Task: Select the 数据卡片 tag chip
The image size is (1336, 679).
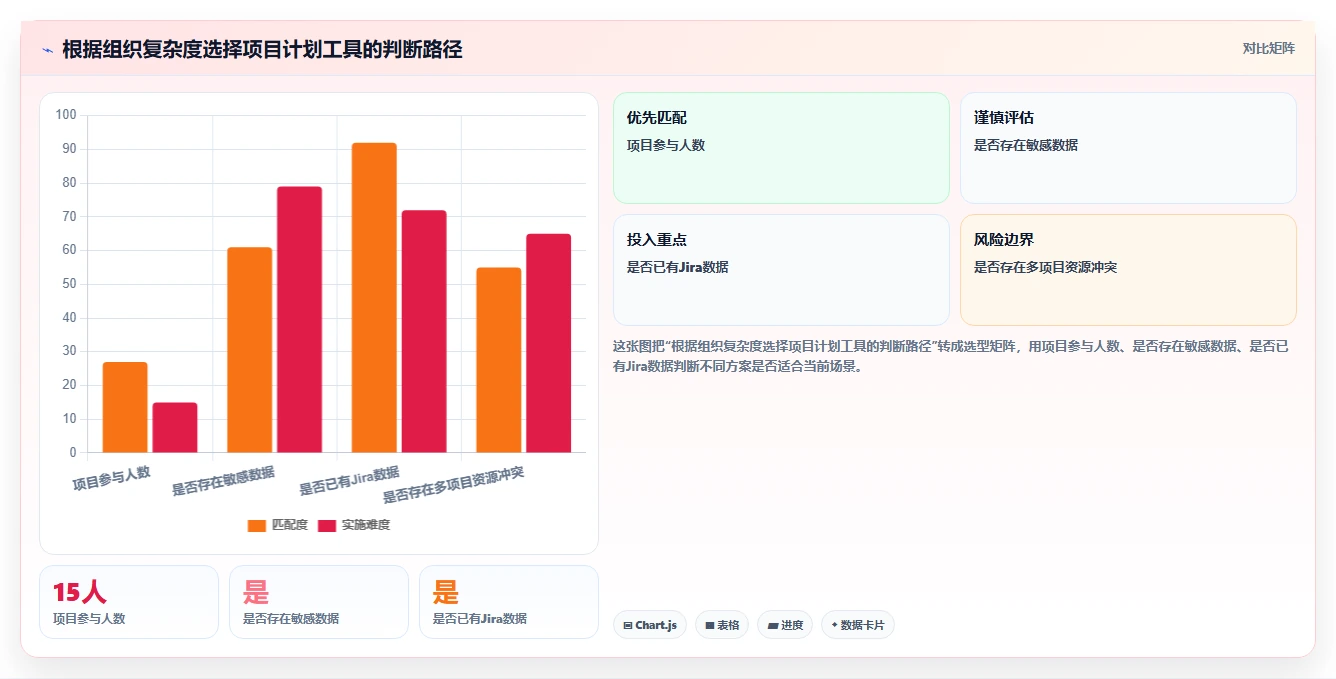Action: 857,625
